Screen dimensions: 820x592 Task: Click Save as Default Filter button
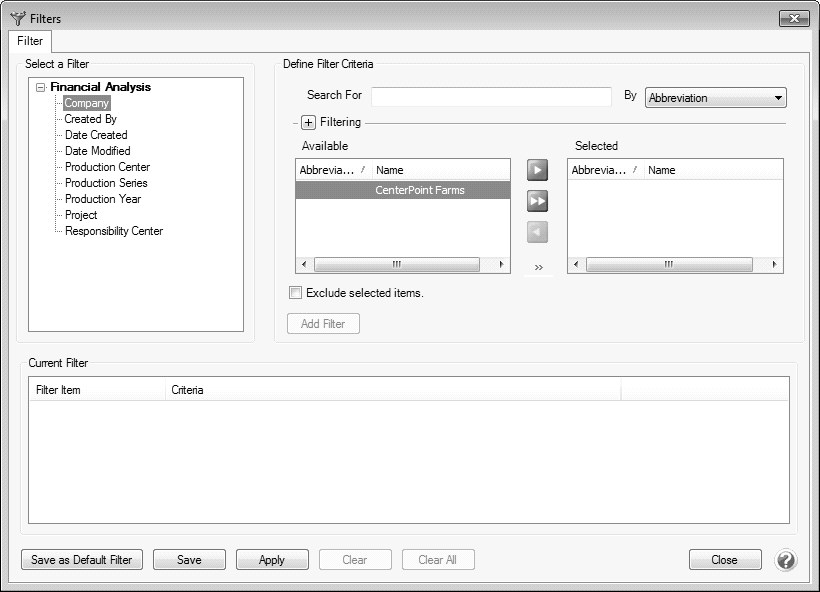[x=82, y=560]
